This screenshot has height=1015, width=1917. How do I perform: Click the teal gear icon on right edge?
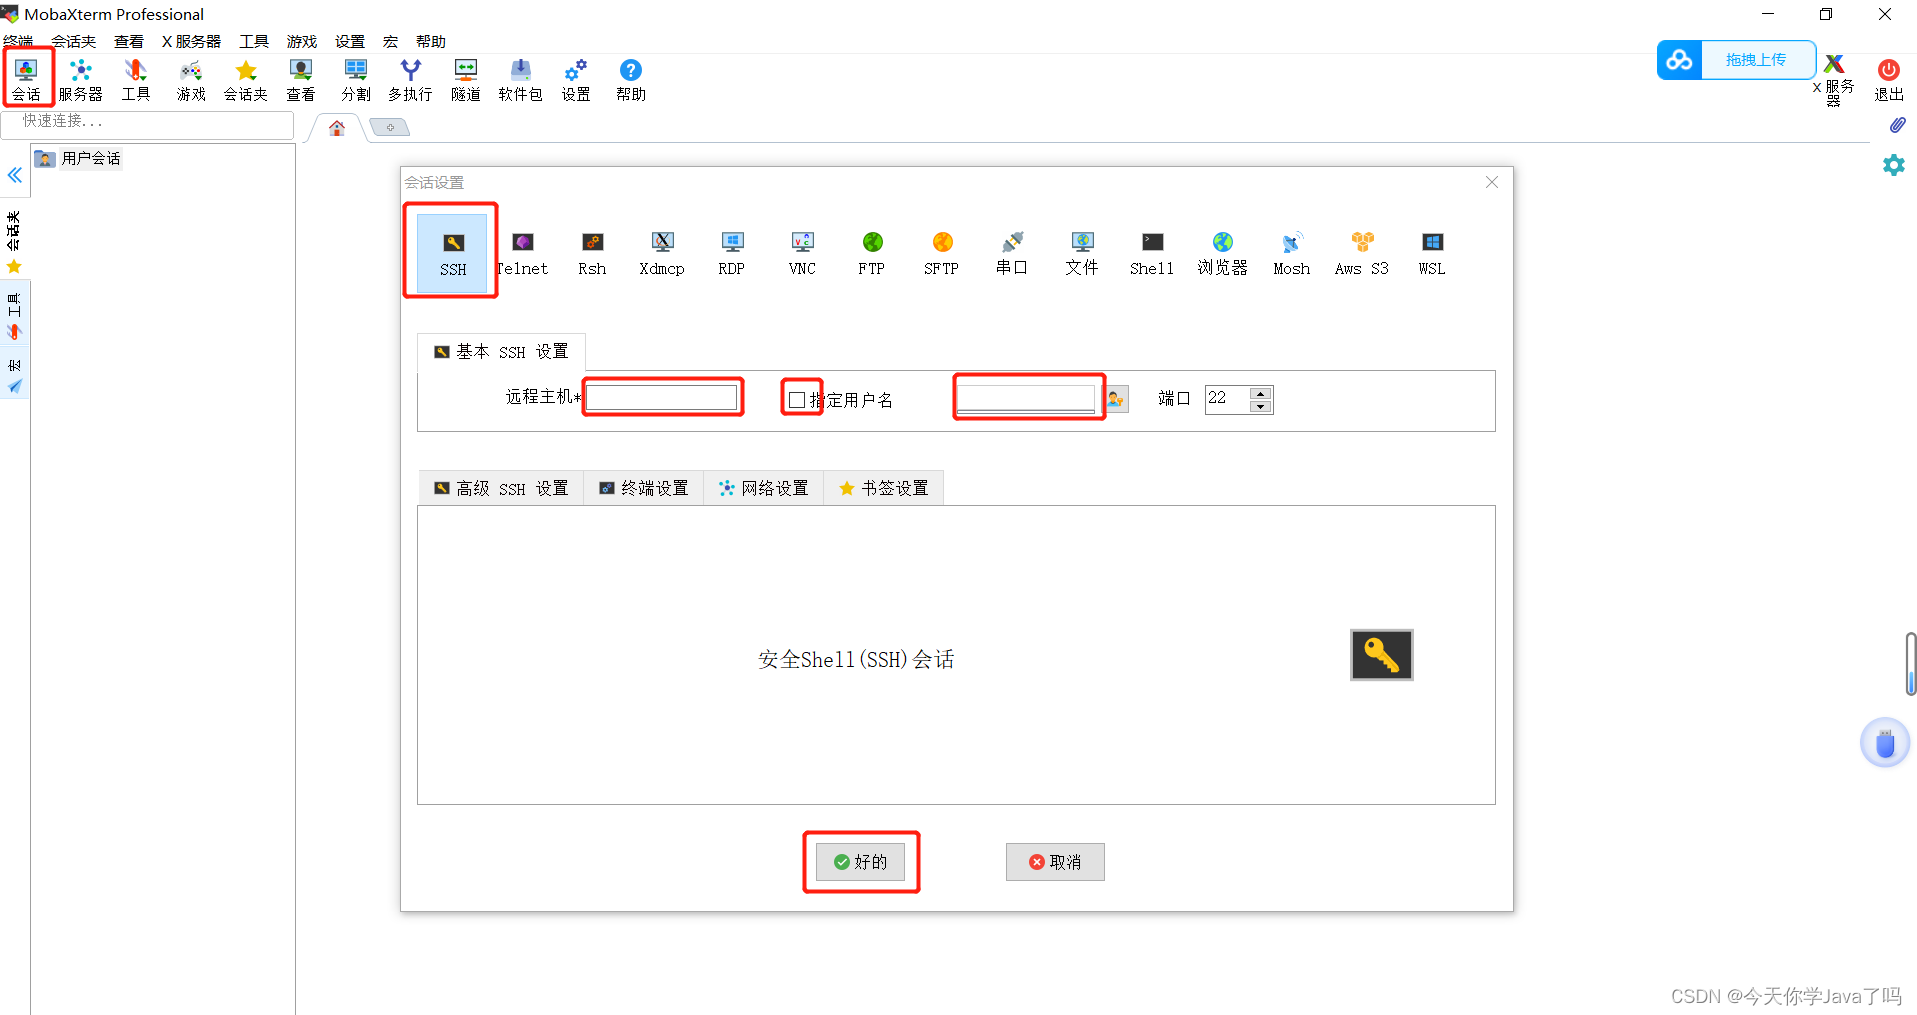tap(1894, 165)
